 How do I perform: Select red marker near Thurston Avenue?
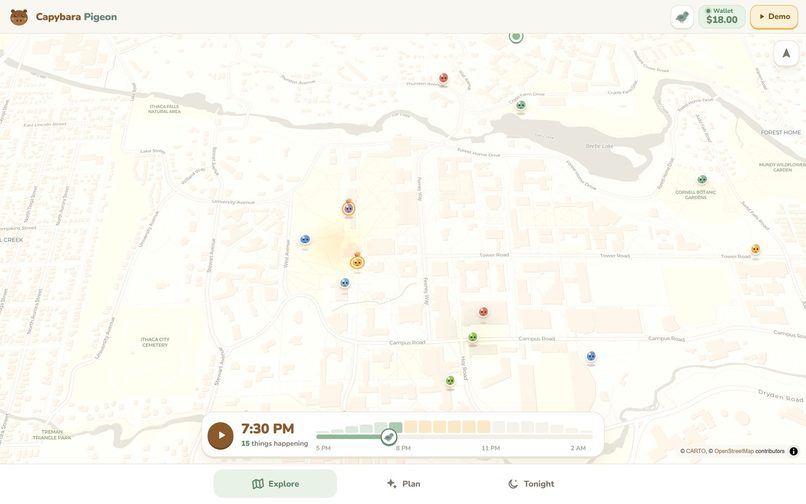click(444, 78)
